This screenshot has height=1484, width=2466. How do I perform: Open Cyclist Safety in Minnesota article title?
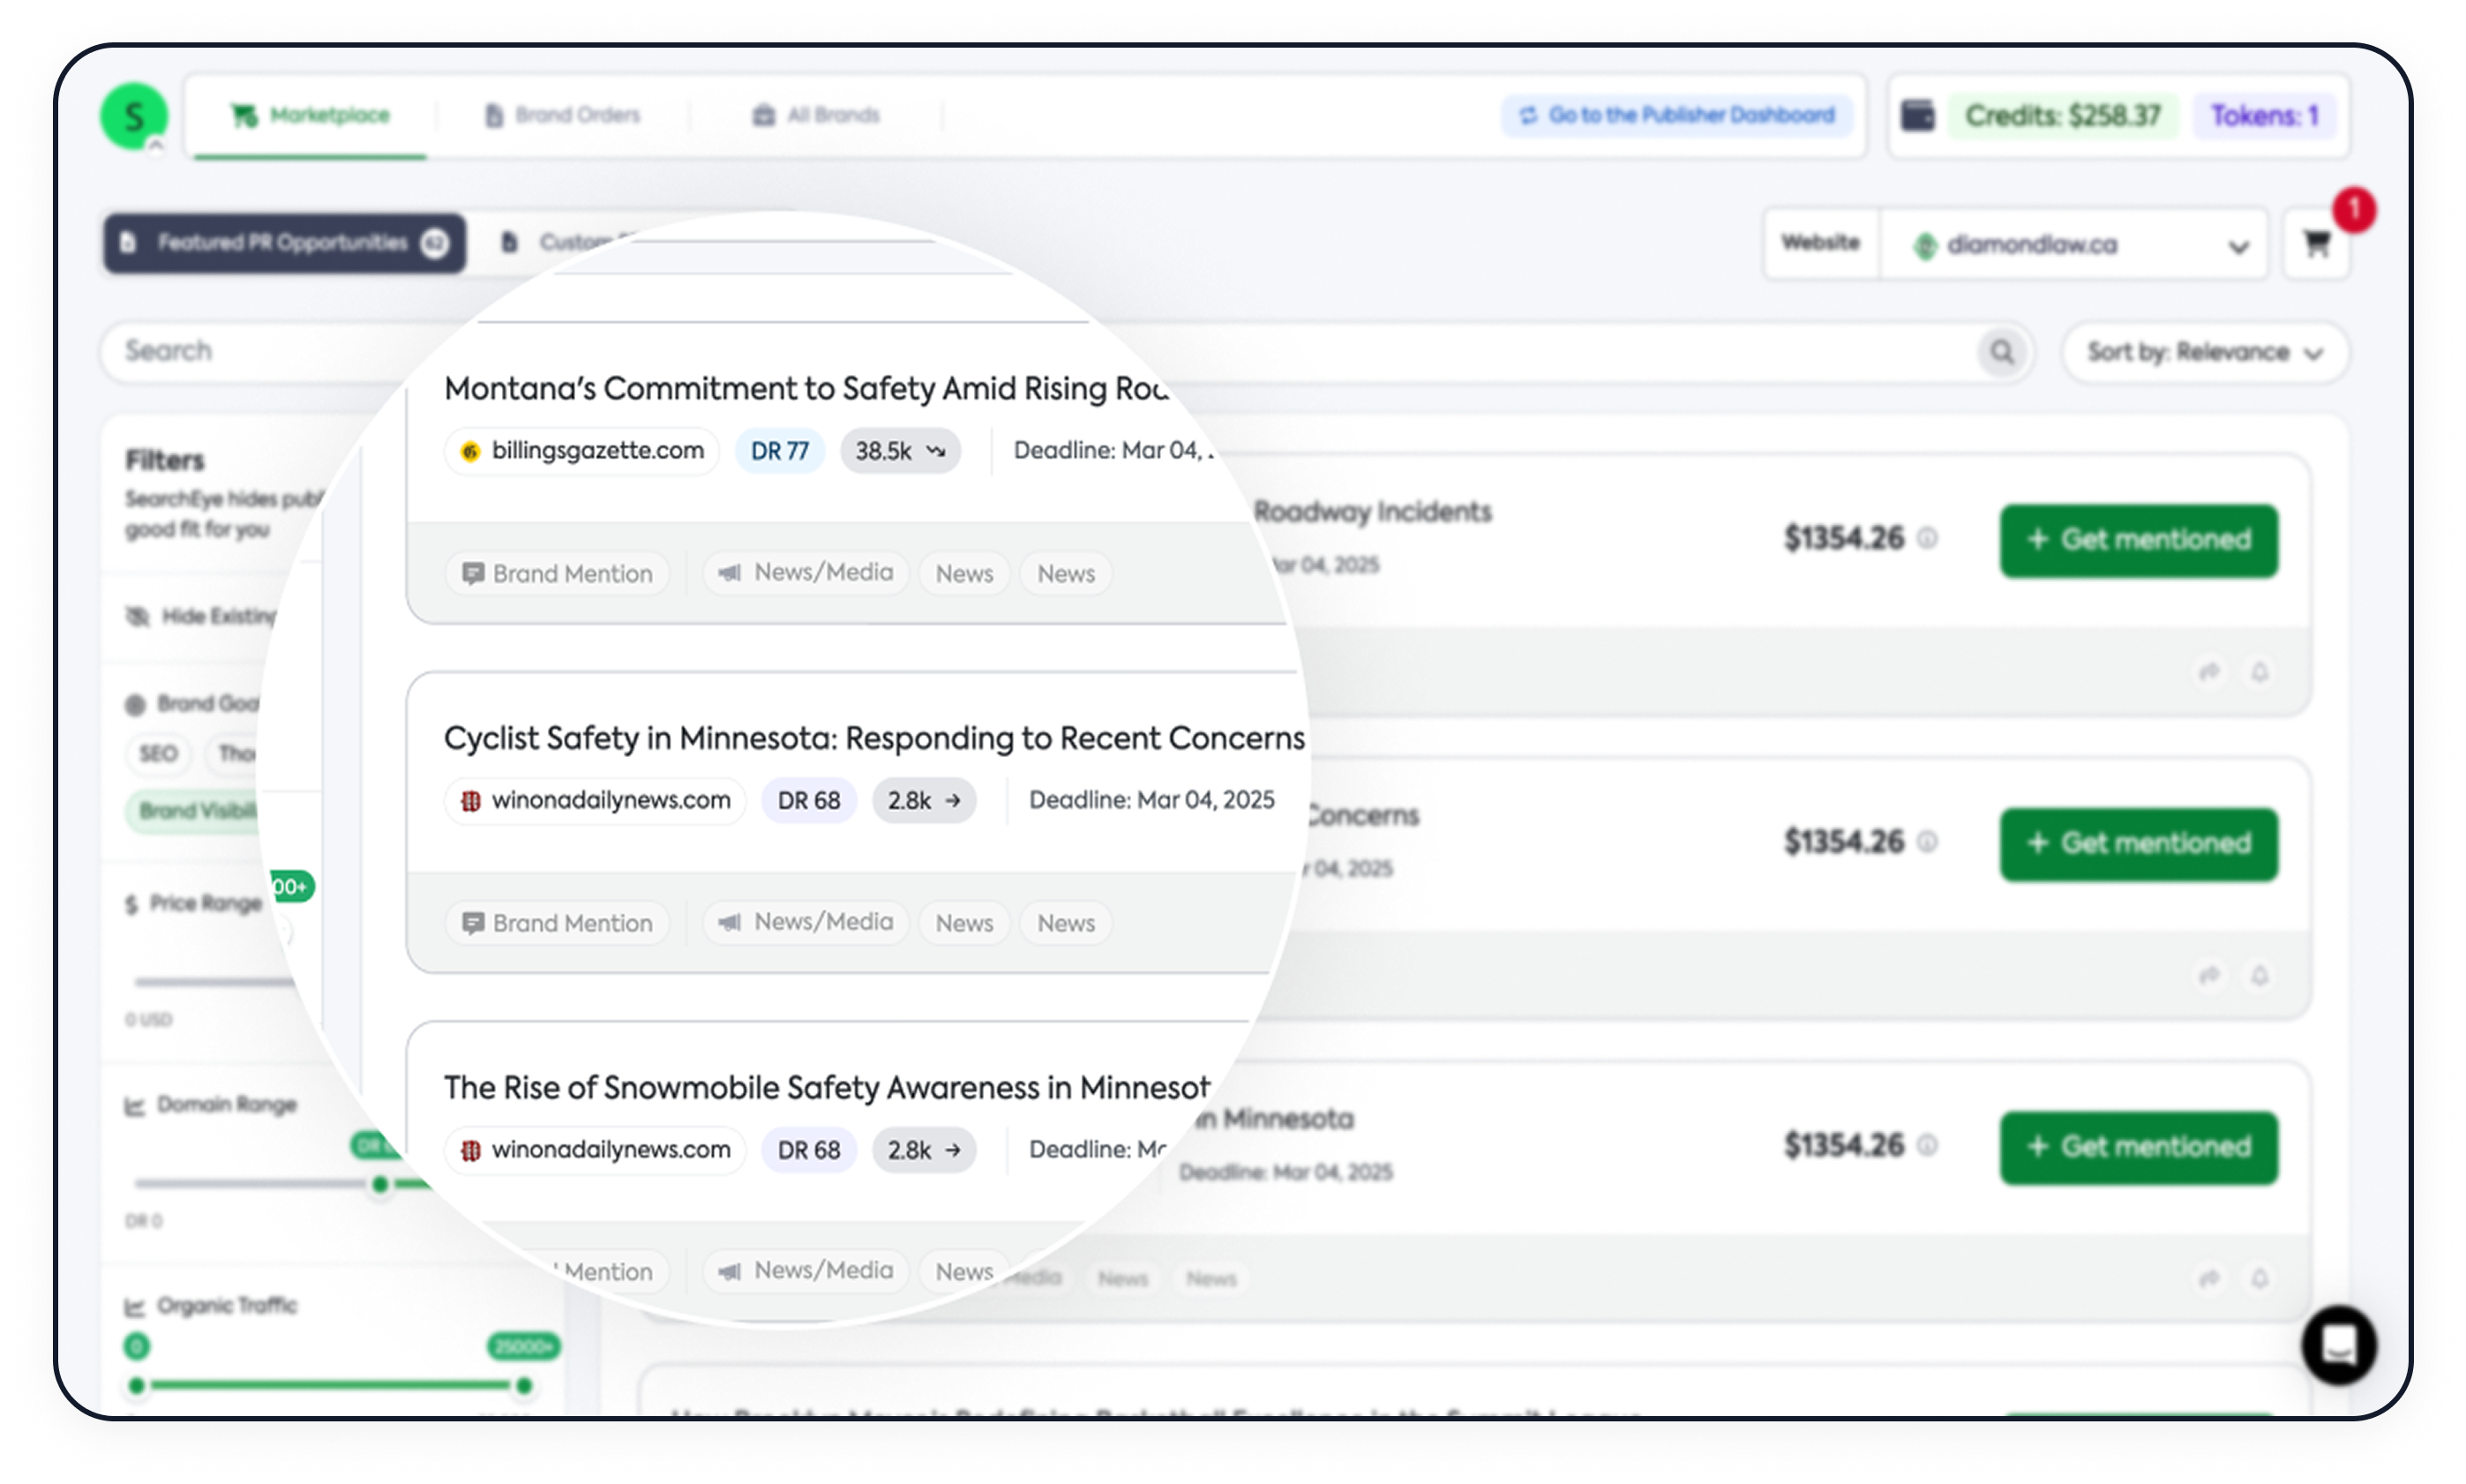(x=874, y=738)
